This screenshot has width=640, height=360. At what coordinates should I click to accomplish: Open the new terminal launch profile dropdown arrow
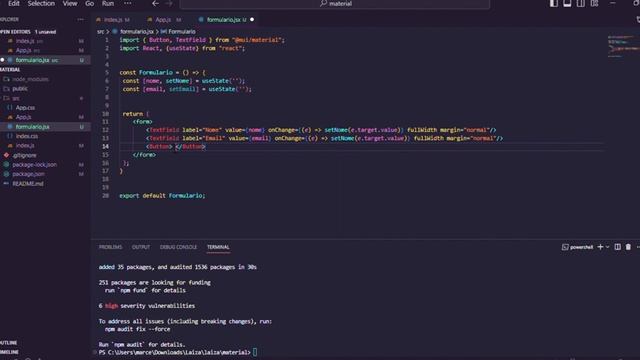[x=608, y=247]
